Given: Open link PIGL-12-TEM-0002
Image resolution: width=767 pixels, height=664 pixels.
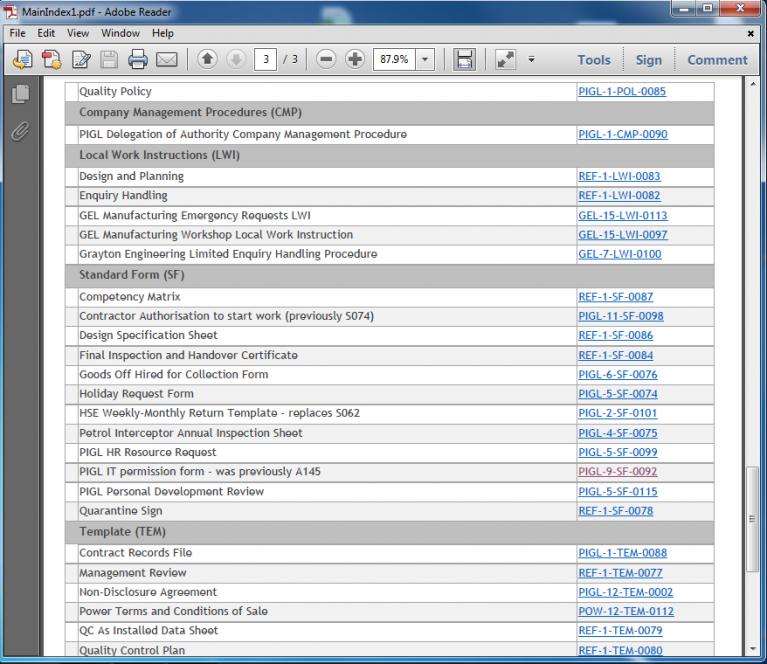Looking at the screenshot, I should pyautogui.click(x=626, y=593).
